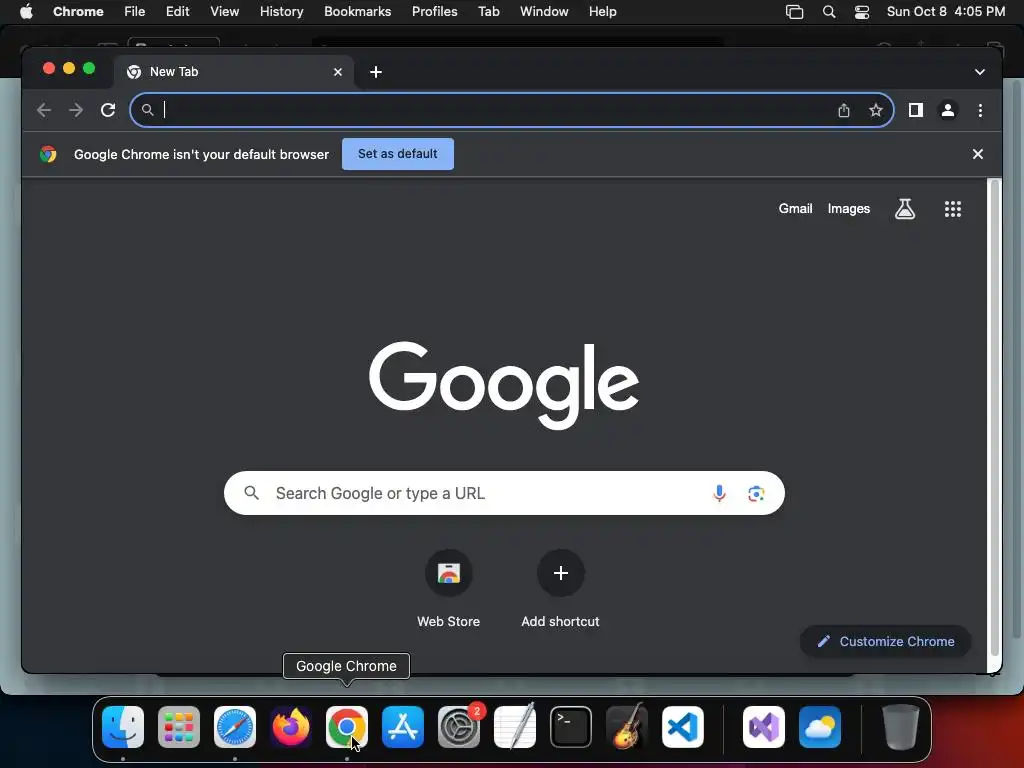Open the Window menu
Viewport: 1024px width, 768px height.
point(544,12)
